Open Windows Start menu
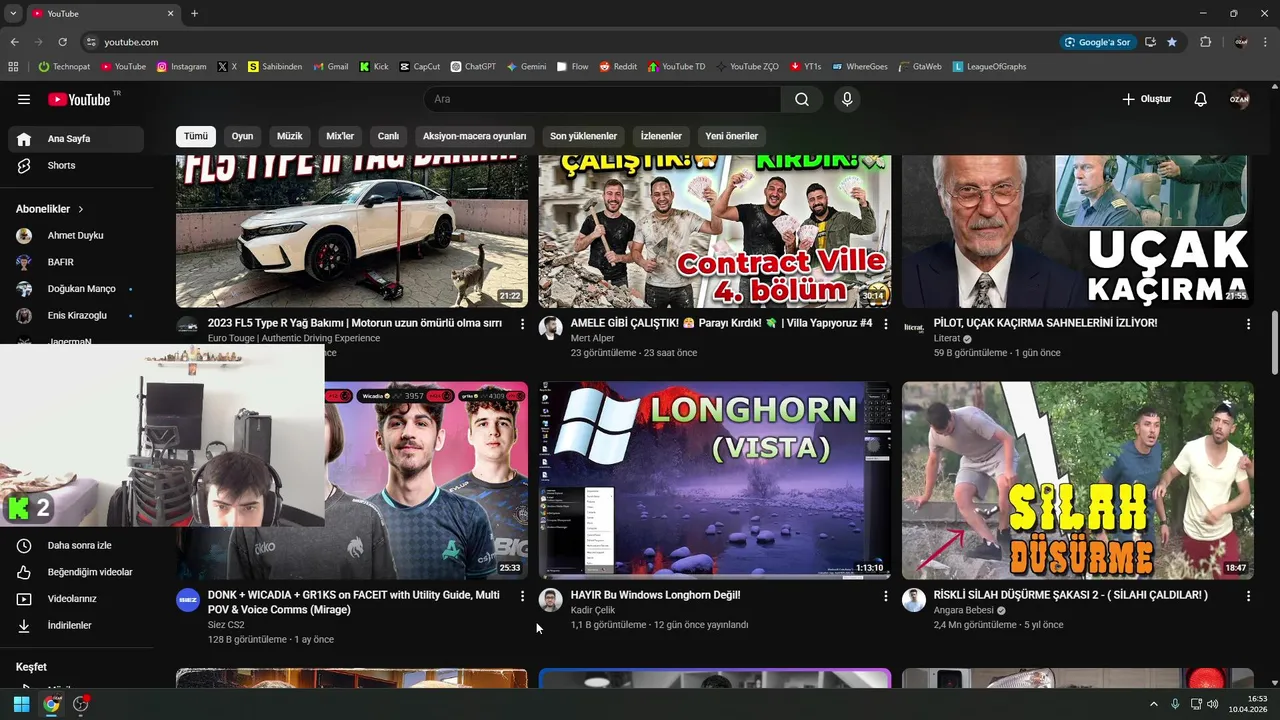This screenshot has width=1280, height=720. (21, 704)
